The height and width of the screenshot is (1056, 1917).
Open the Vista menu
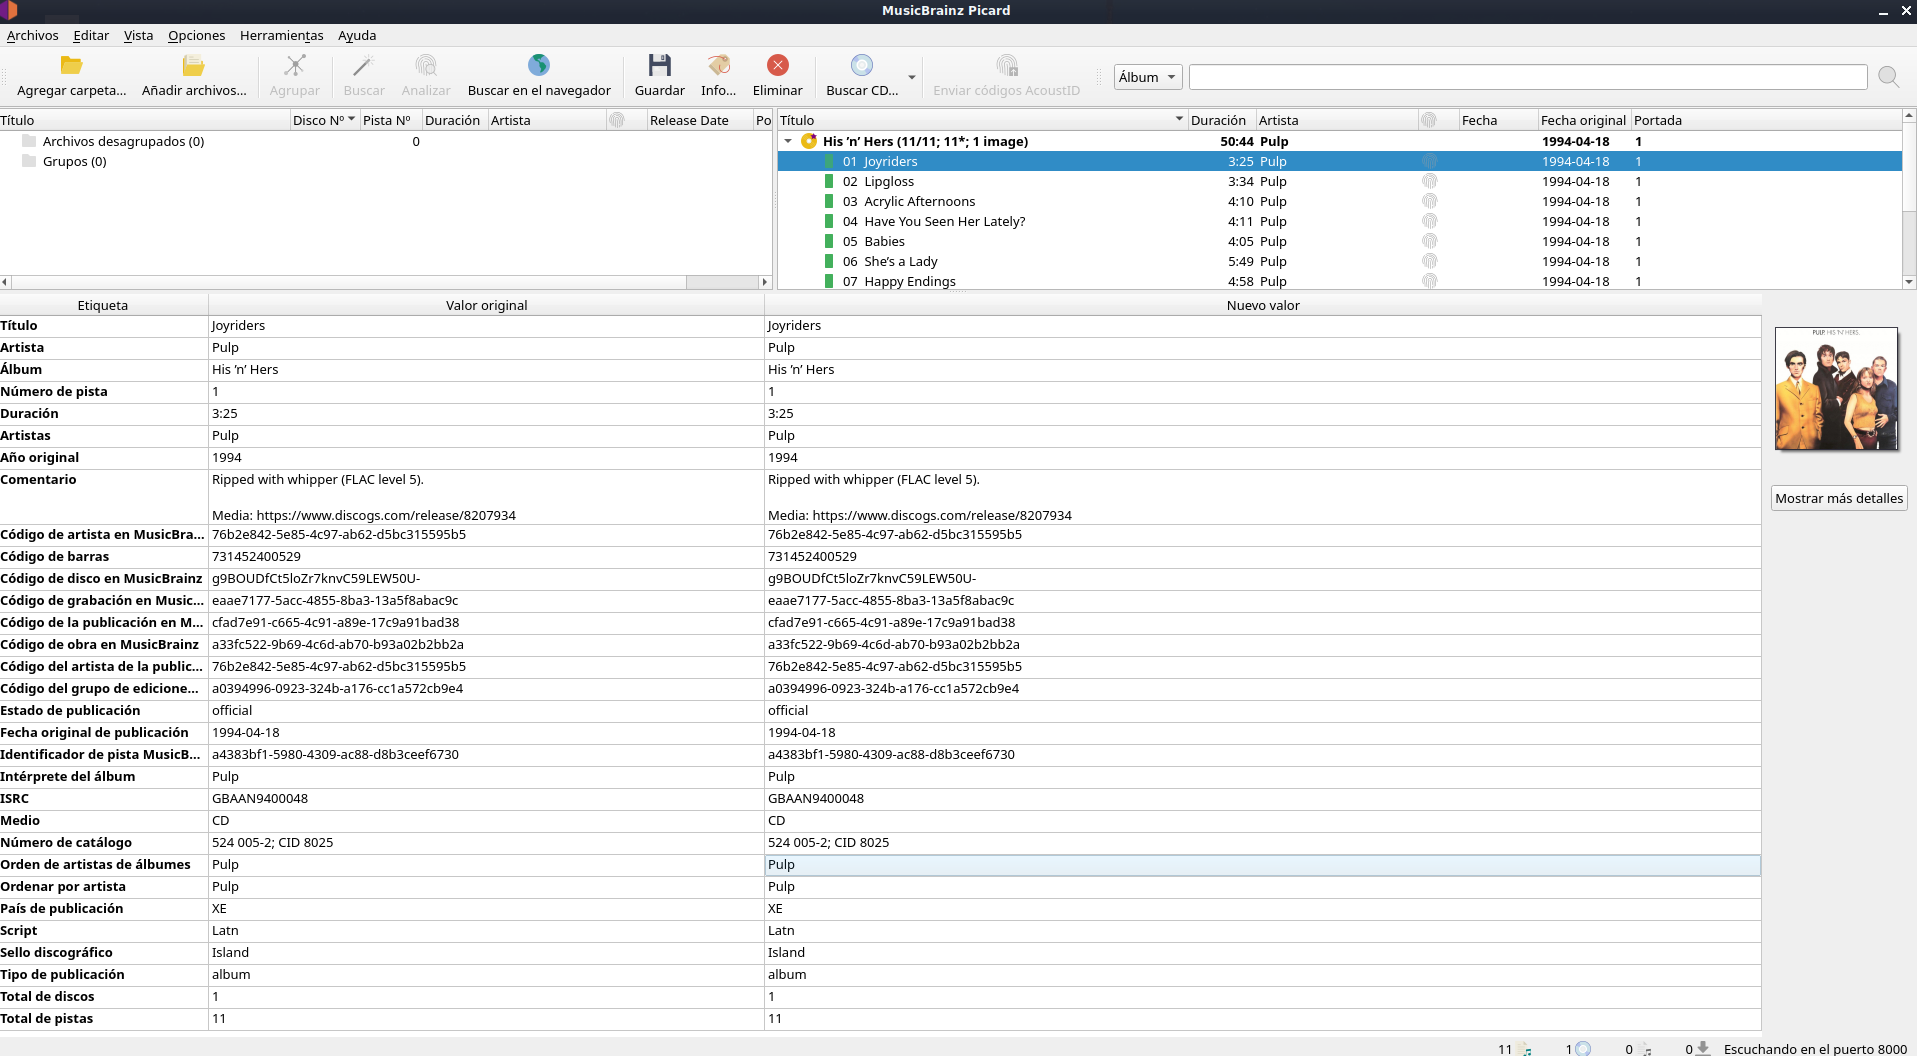pos(139,35)
